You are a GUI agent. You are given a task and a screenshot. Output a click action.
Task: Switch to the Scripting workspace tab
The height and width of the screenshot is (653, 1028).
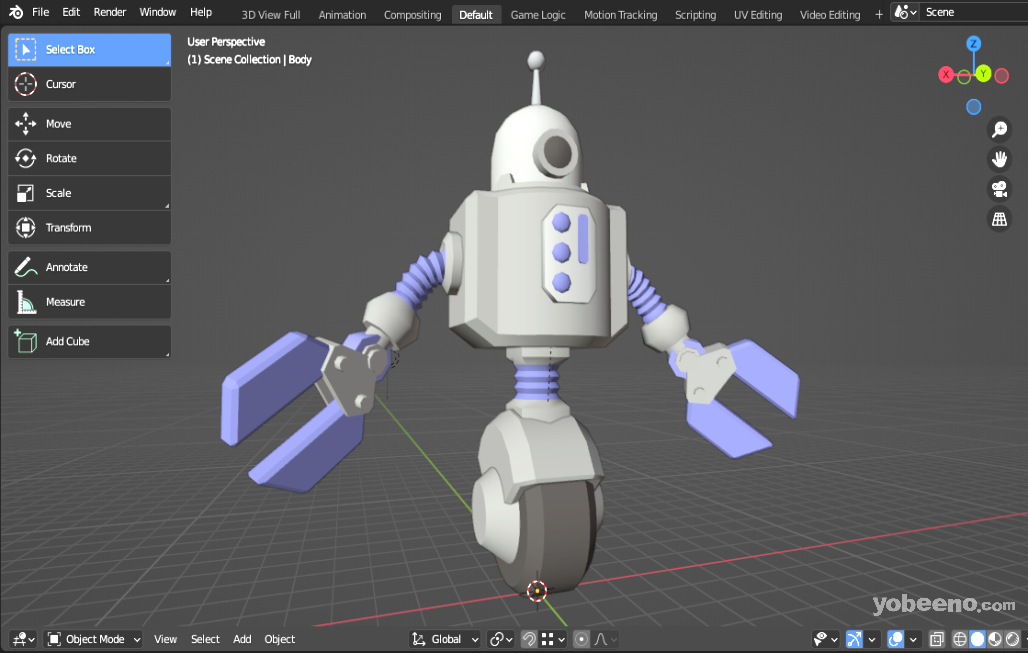pyautogui.click(x=696, y=15)
